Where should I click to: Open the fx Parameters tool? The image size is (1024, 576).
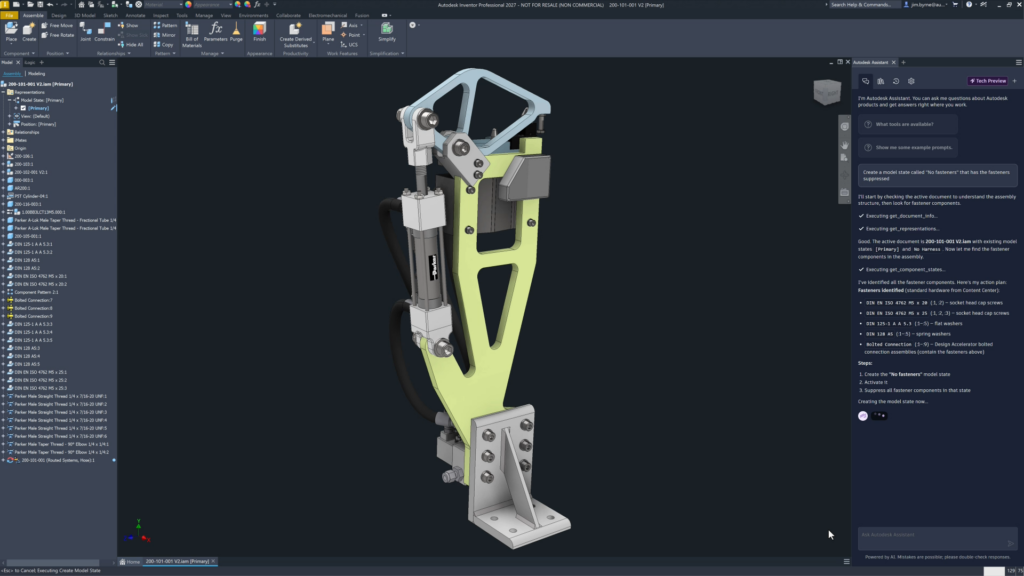click(x=216, y=32)
